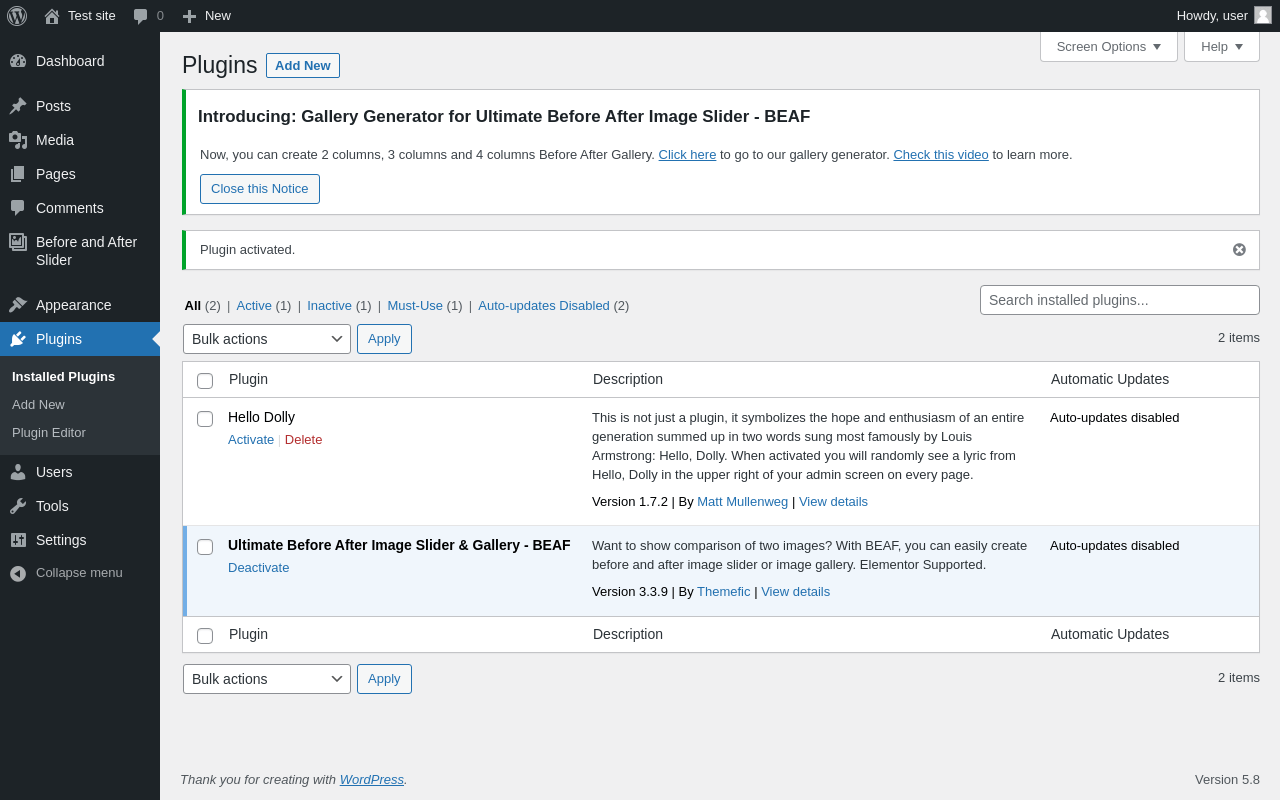
Task: Click the Appearance paintbrush icon
Action: point(18,305)
